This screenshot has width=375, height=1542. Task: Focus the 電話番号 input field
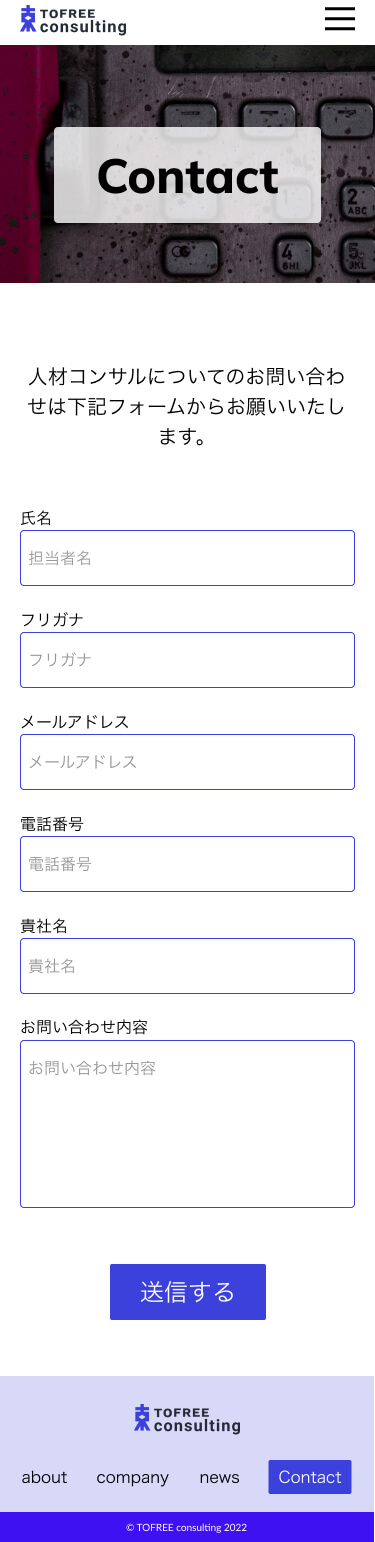tap(187, 864)
